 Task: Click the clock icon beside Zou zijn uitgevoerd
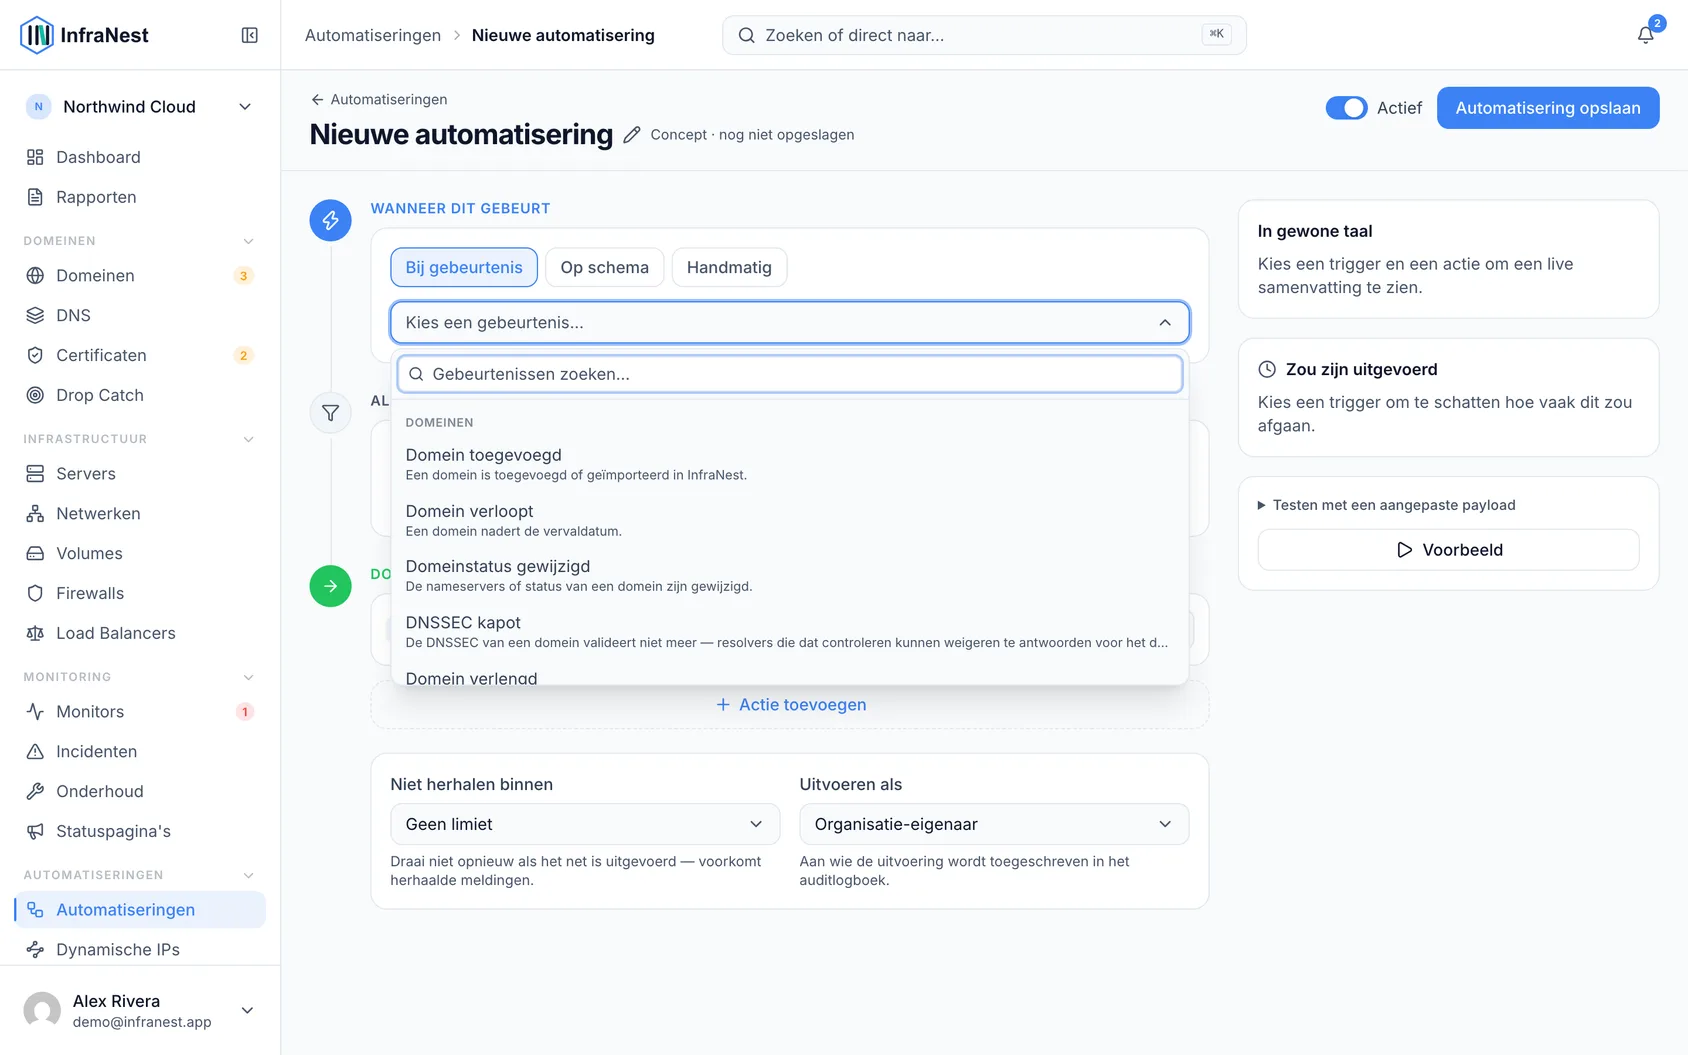pos(1267,369)
